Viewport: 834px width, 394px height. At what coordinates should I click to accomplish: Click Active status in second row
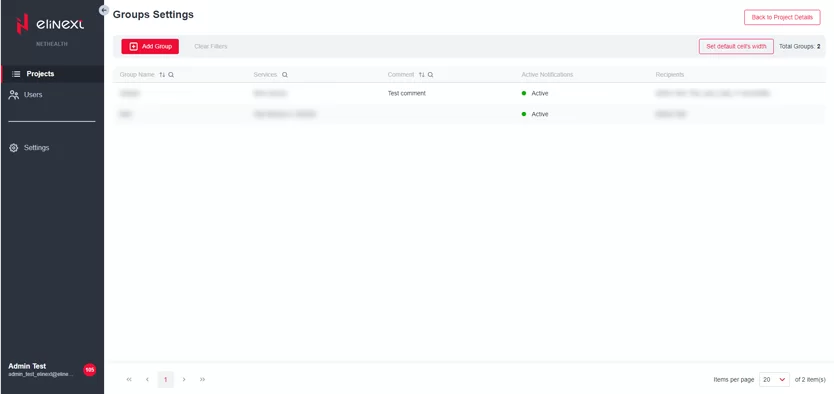[x=535, y=114]
